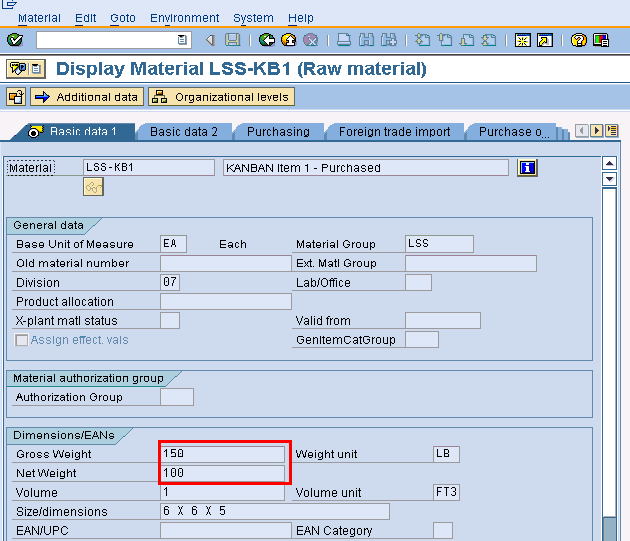Click the Gross Weight field
Image resolution: width=630 pixels, height=541 pixels.
(222, 453)
